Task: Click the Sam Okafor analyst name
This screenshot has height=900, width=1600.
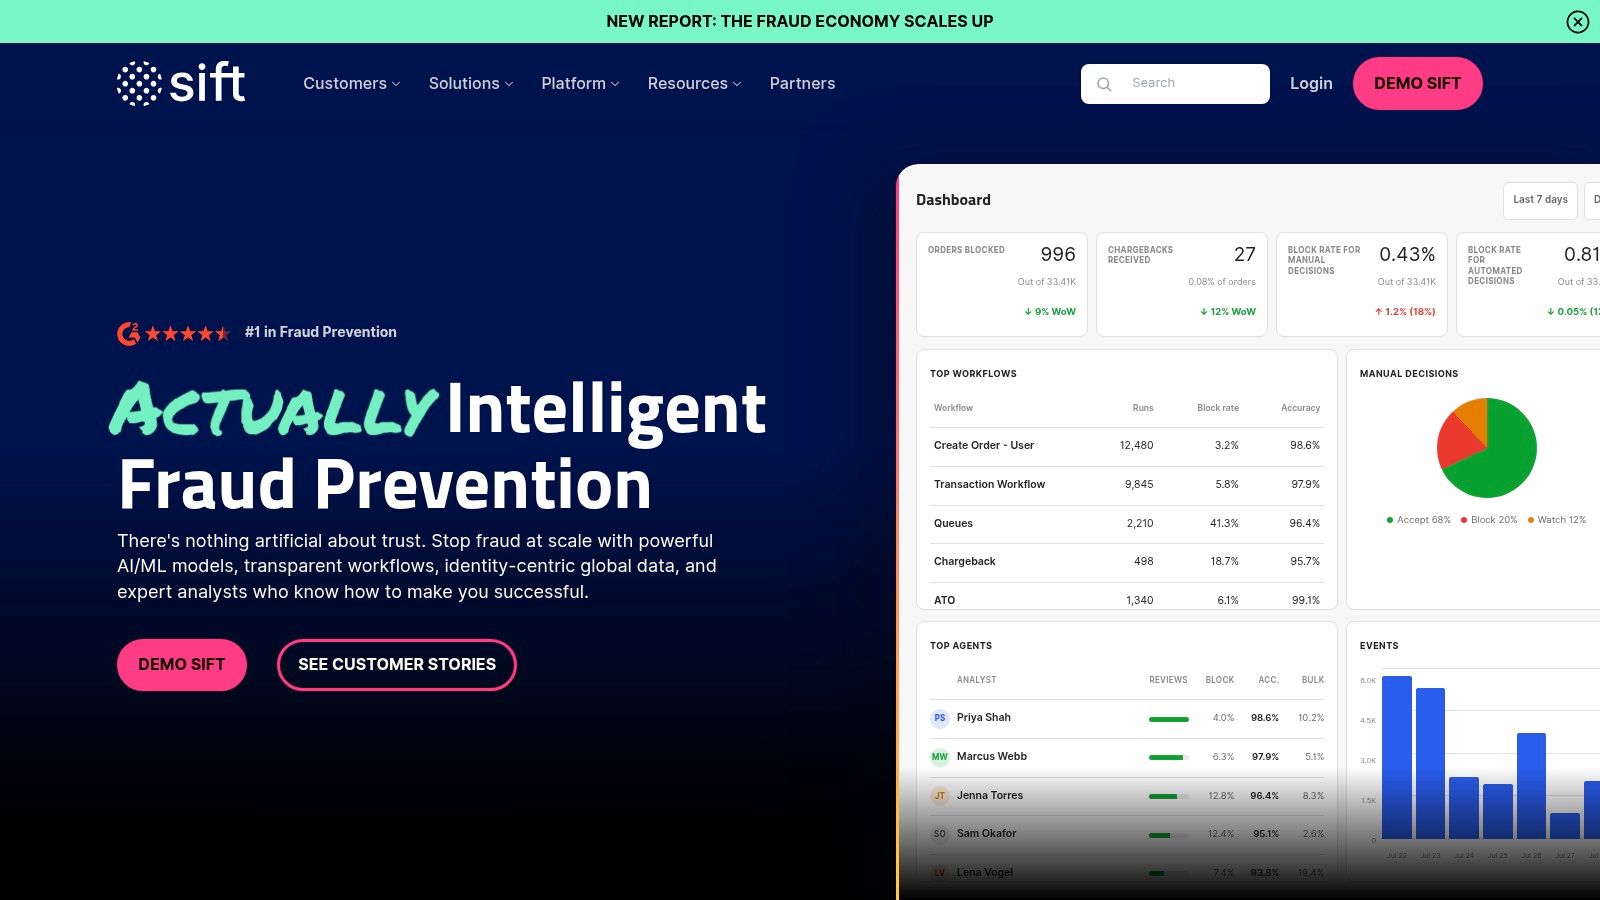Action: 987,834
